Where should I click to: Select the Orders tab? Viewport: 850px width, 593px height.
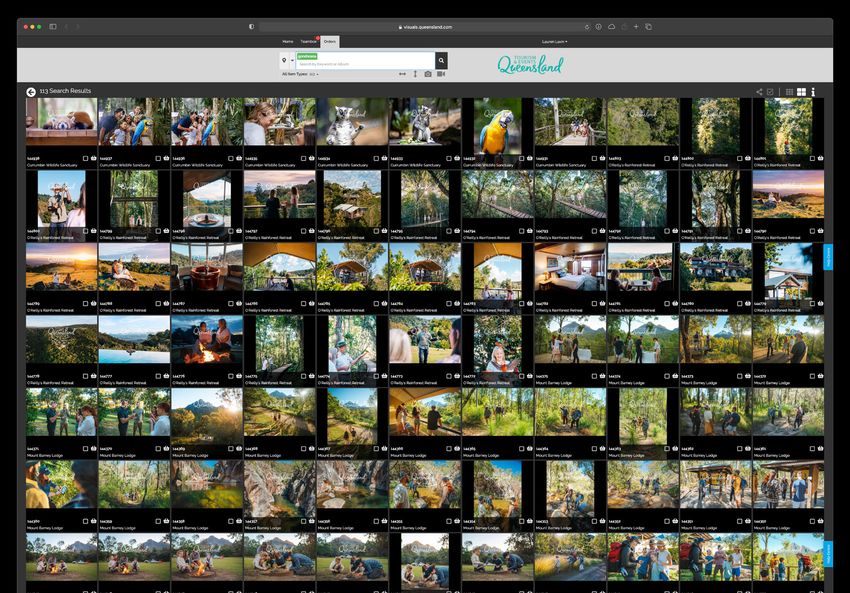coord(330,42)
